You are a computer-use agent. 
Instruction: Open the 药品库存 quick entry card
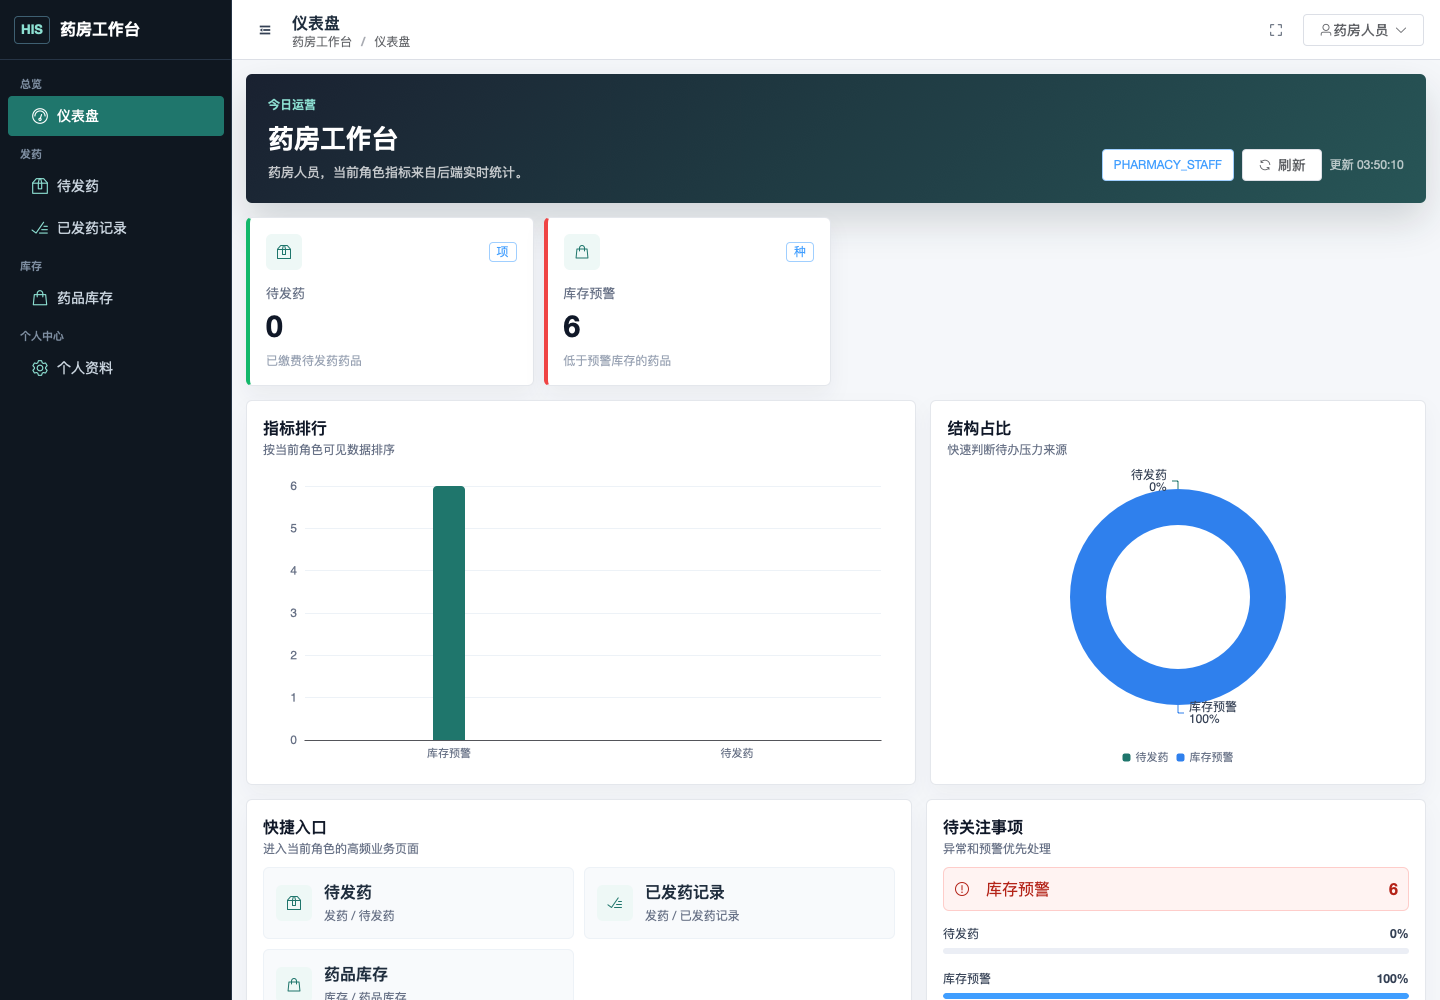(x=418, y=975)
